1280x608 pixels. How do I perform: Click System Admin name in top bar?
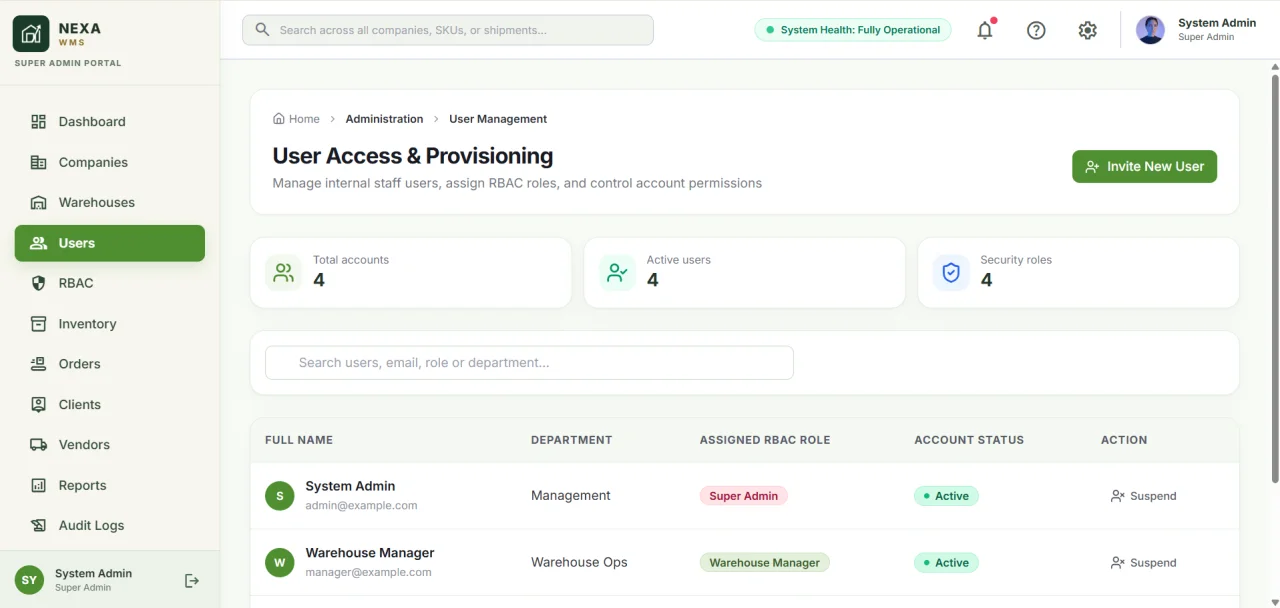(1217, 23)
